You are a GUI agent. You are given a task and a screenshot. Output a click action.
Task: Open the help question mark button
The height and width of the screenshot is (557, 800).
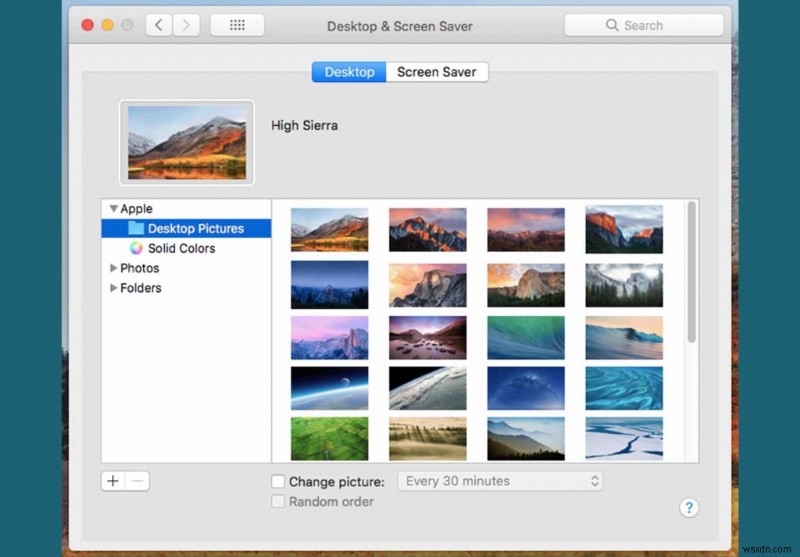[689, 508]
